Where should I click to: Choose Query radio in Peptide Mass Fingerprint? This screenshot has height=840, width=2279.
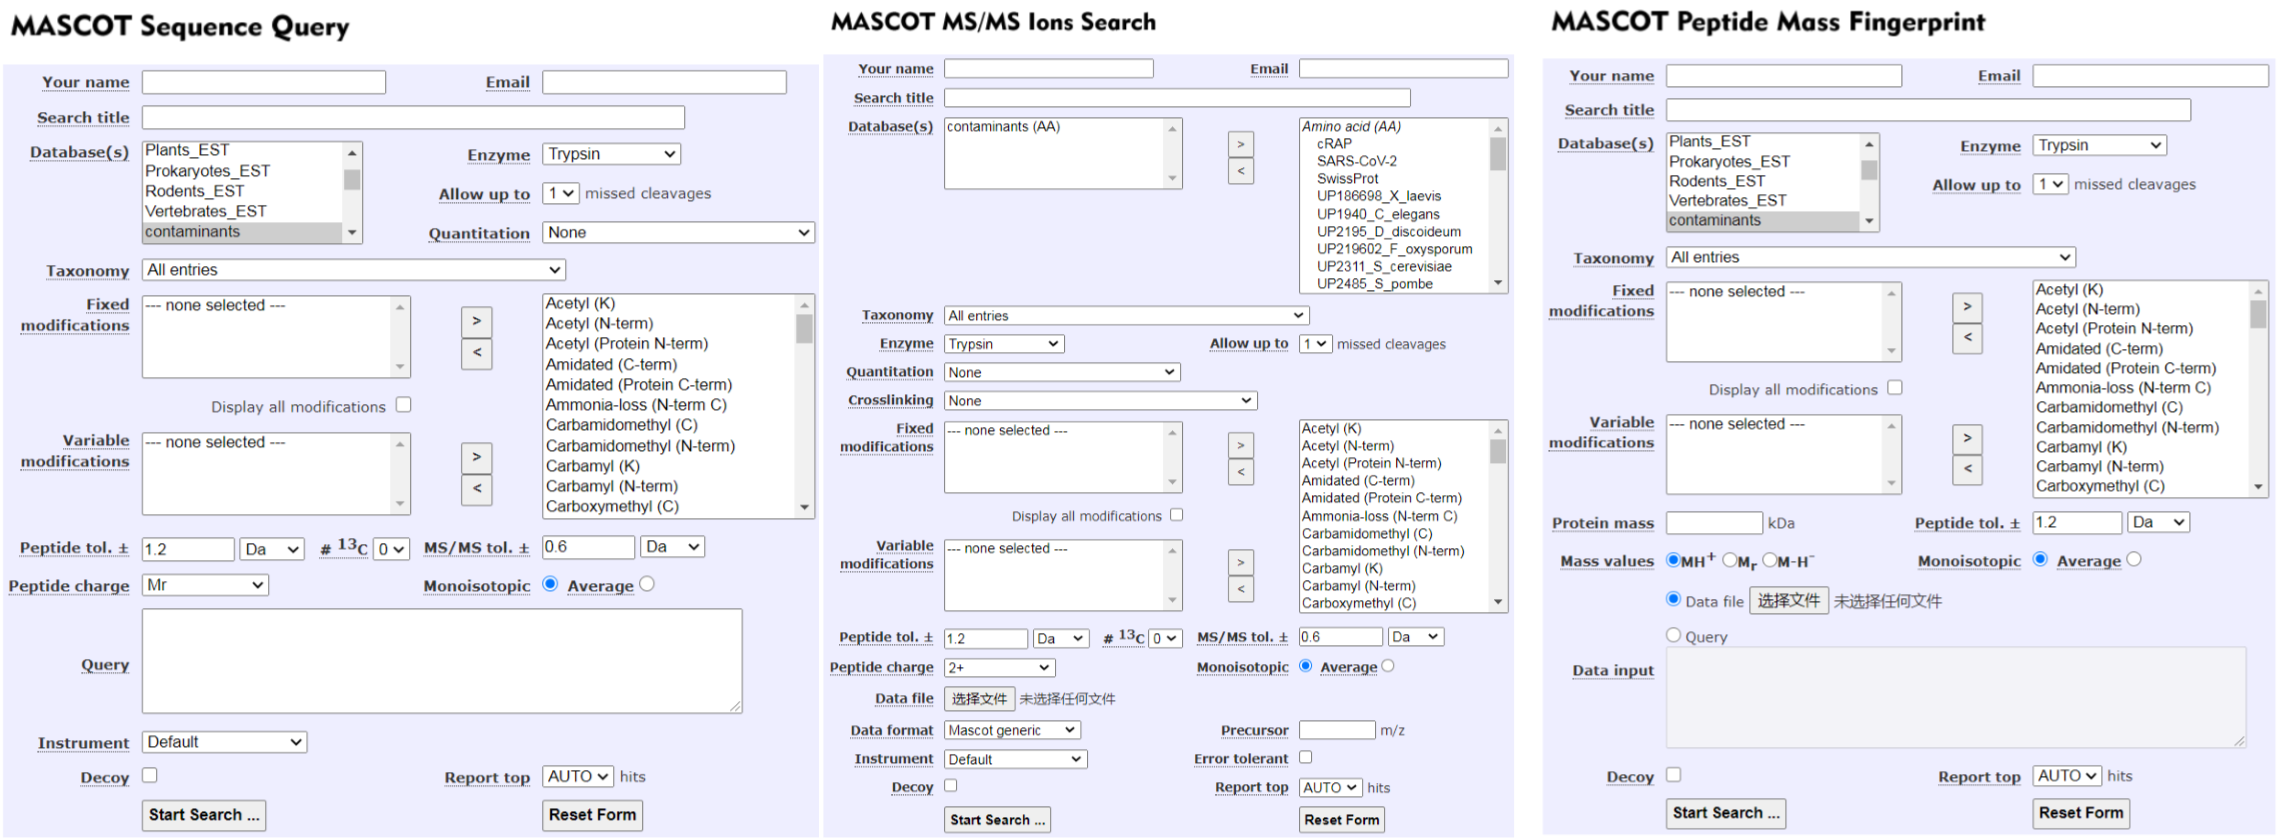coord(1674,635)
